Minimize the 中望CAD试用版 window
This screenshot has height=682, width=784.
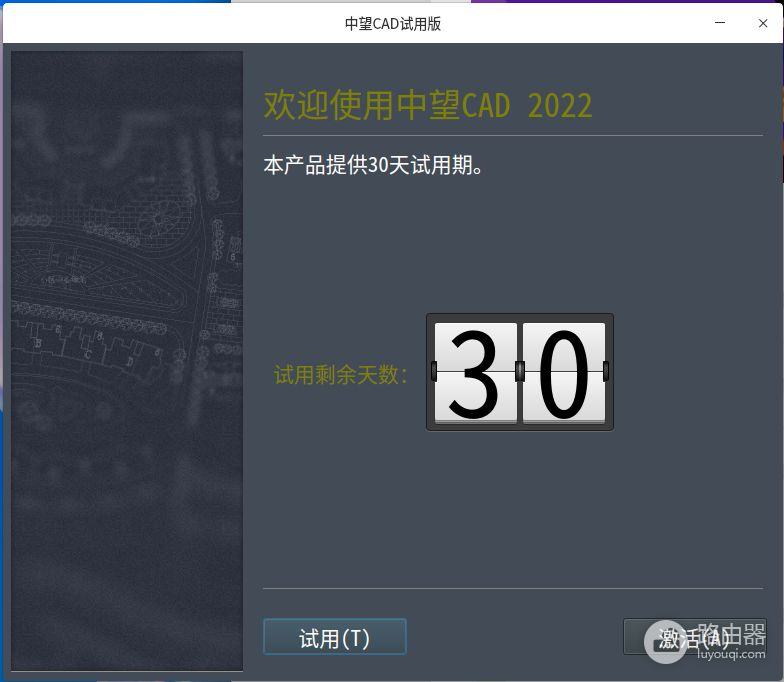[720, 23]
